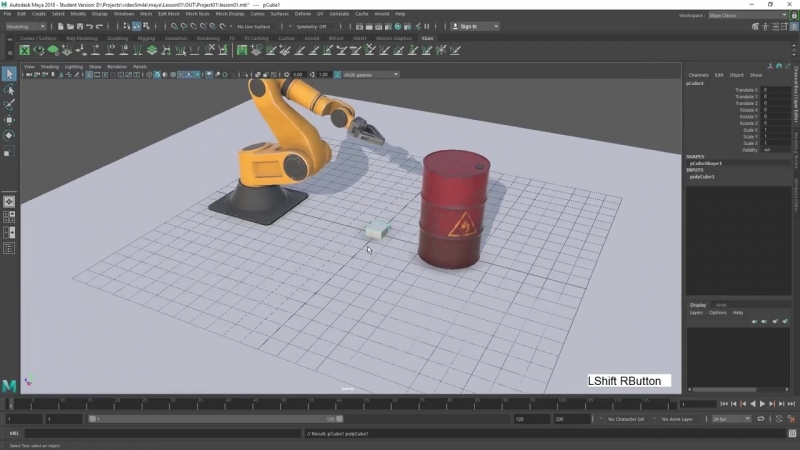Click the green leaf XGen shelf icon
This screenshot has height=450, width=800.
tap(53, 50)
